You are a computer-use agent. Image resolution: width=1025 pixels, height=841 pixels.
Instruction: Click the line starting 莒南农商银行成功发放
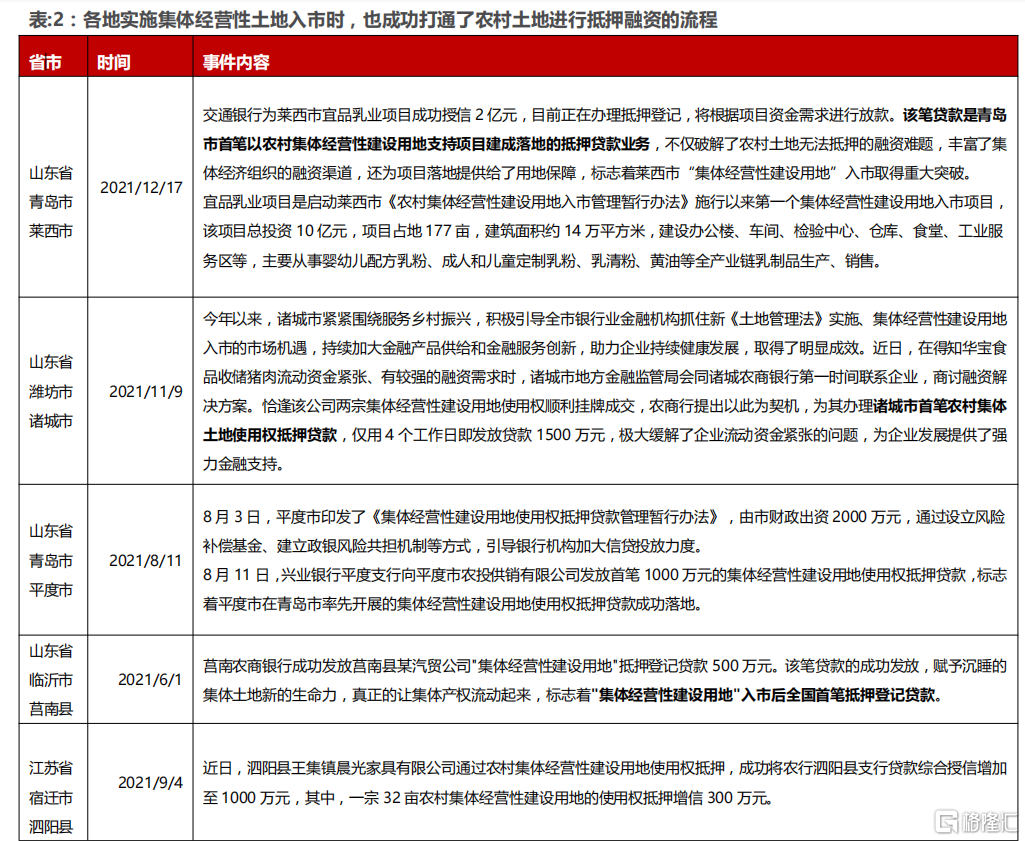point(605,666)
